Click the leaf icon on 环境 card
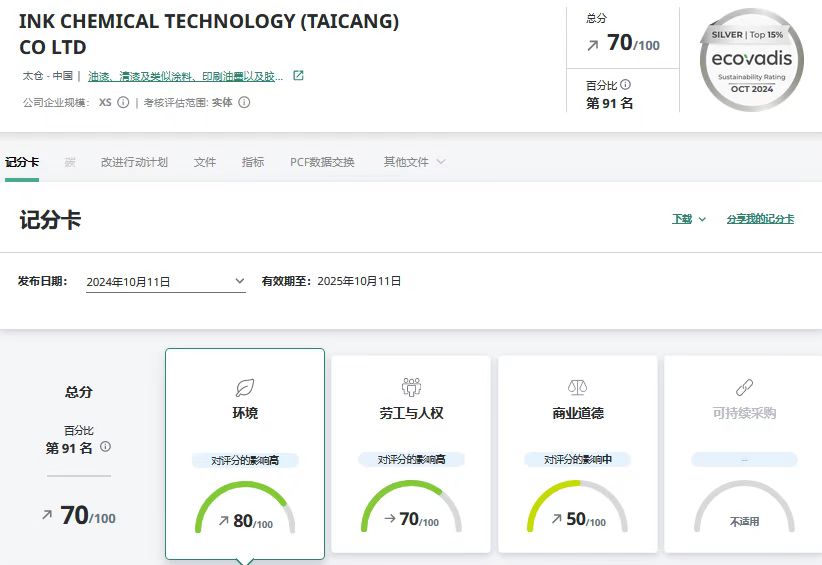 245,387
